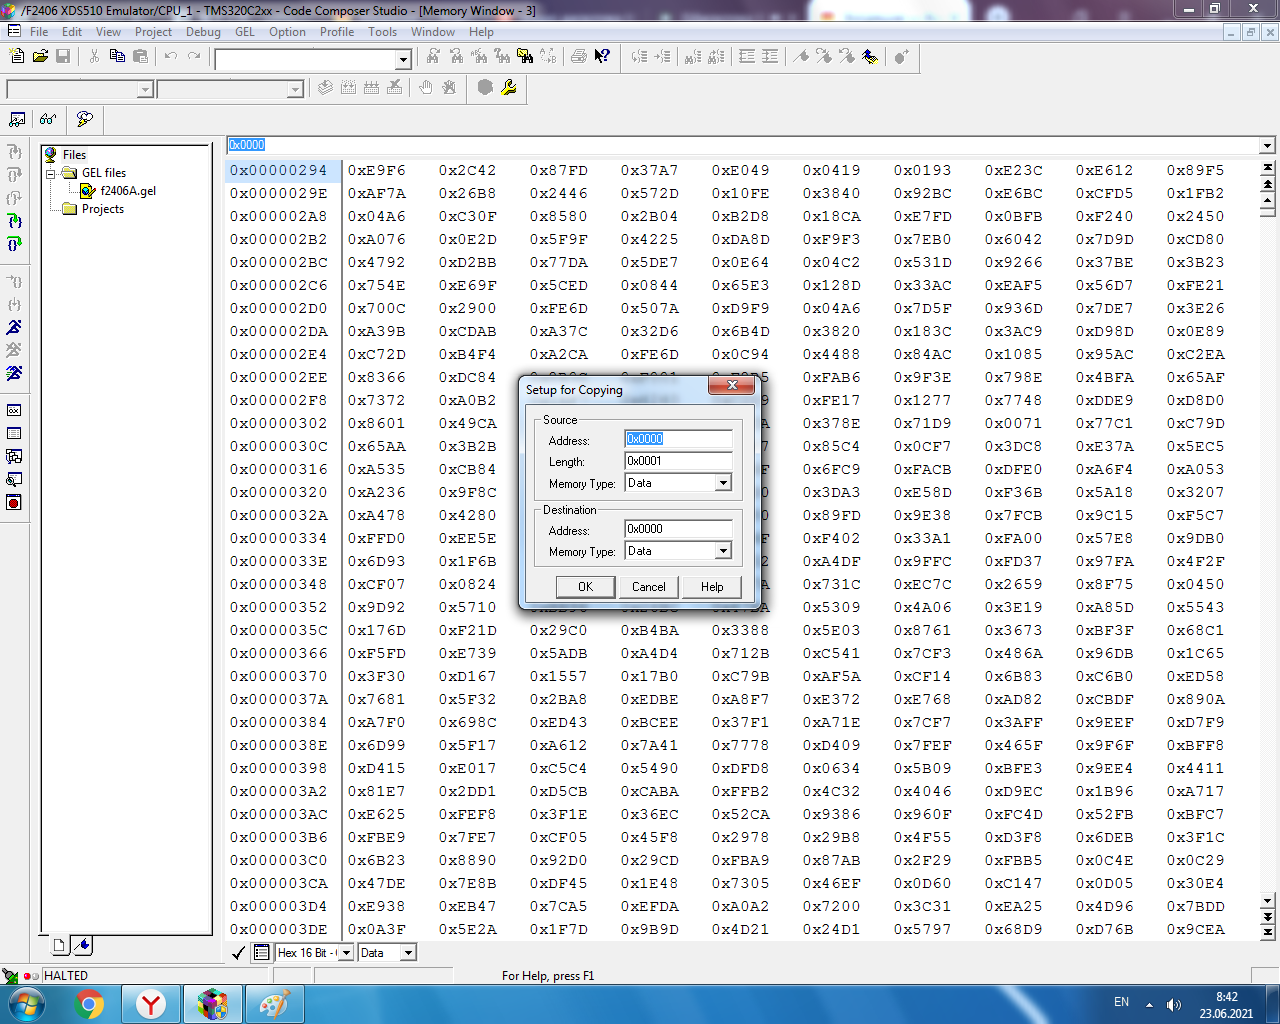This screenshot has height=1024, width=1280.
Task: Click Cancel in Setup for Copying dialog
Action: 648,587
